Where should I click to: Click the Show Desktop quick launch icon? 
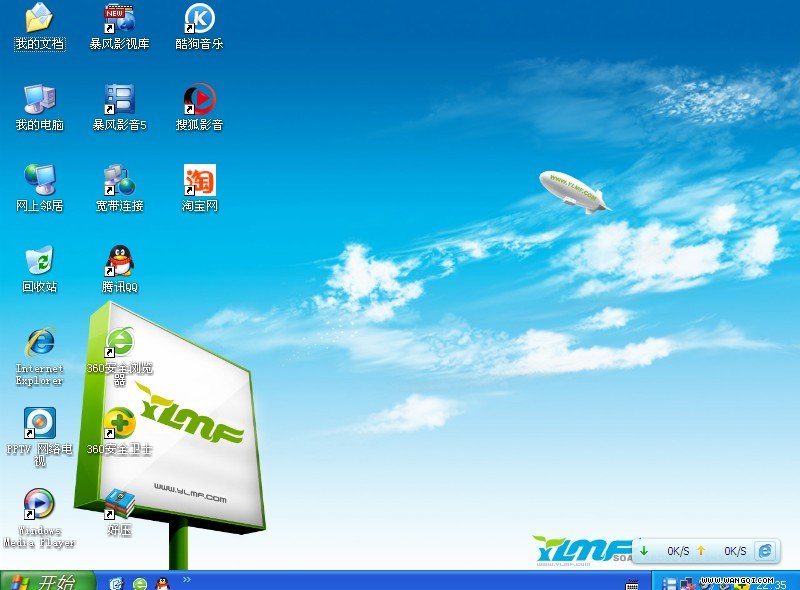[x=117, y=583]
